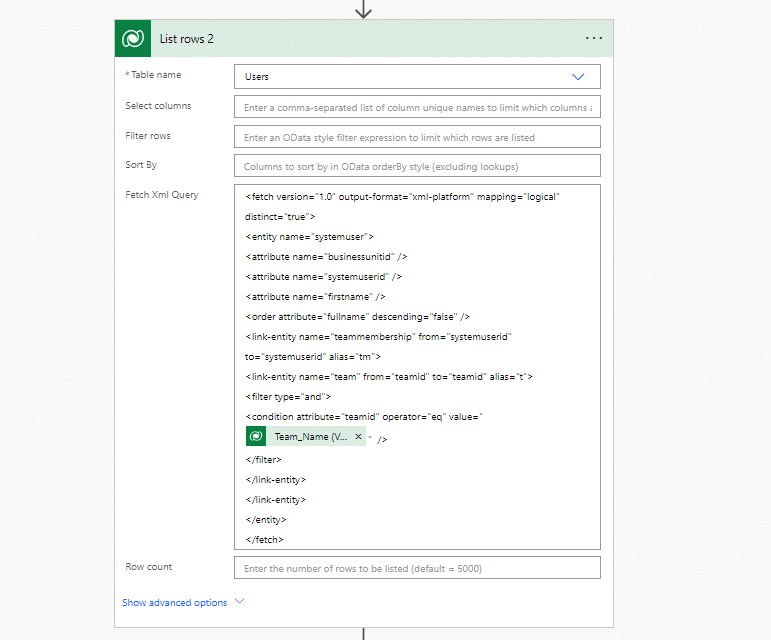Click the 'distinct="true">' line
771x640 pixels.
point(280,217)
